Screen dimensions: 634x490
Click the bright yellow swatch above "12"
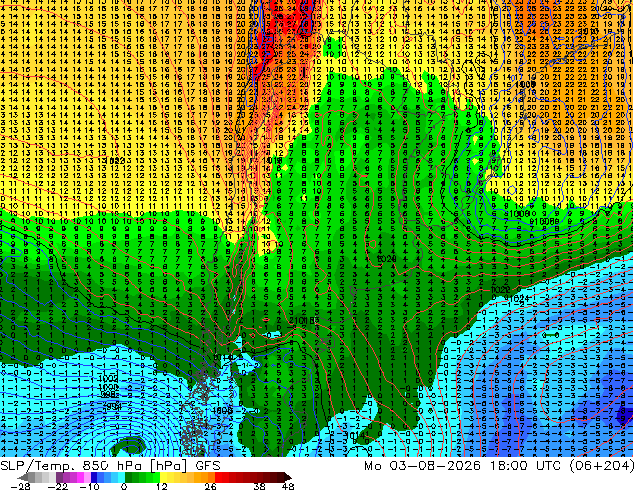pyautogui.click(x=163, y=477)
